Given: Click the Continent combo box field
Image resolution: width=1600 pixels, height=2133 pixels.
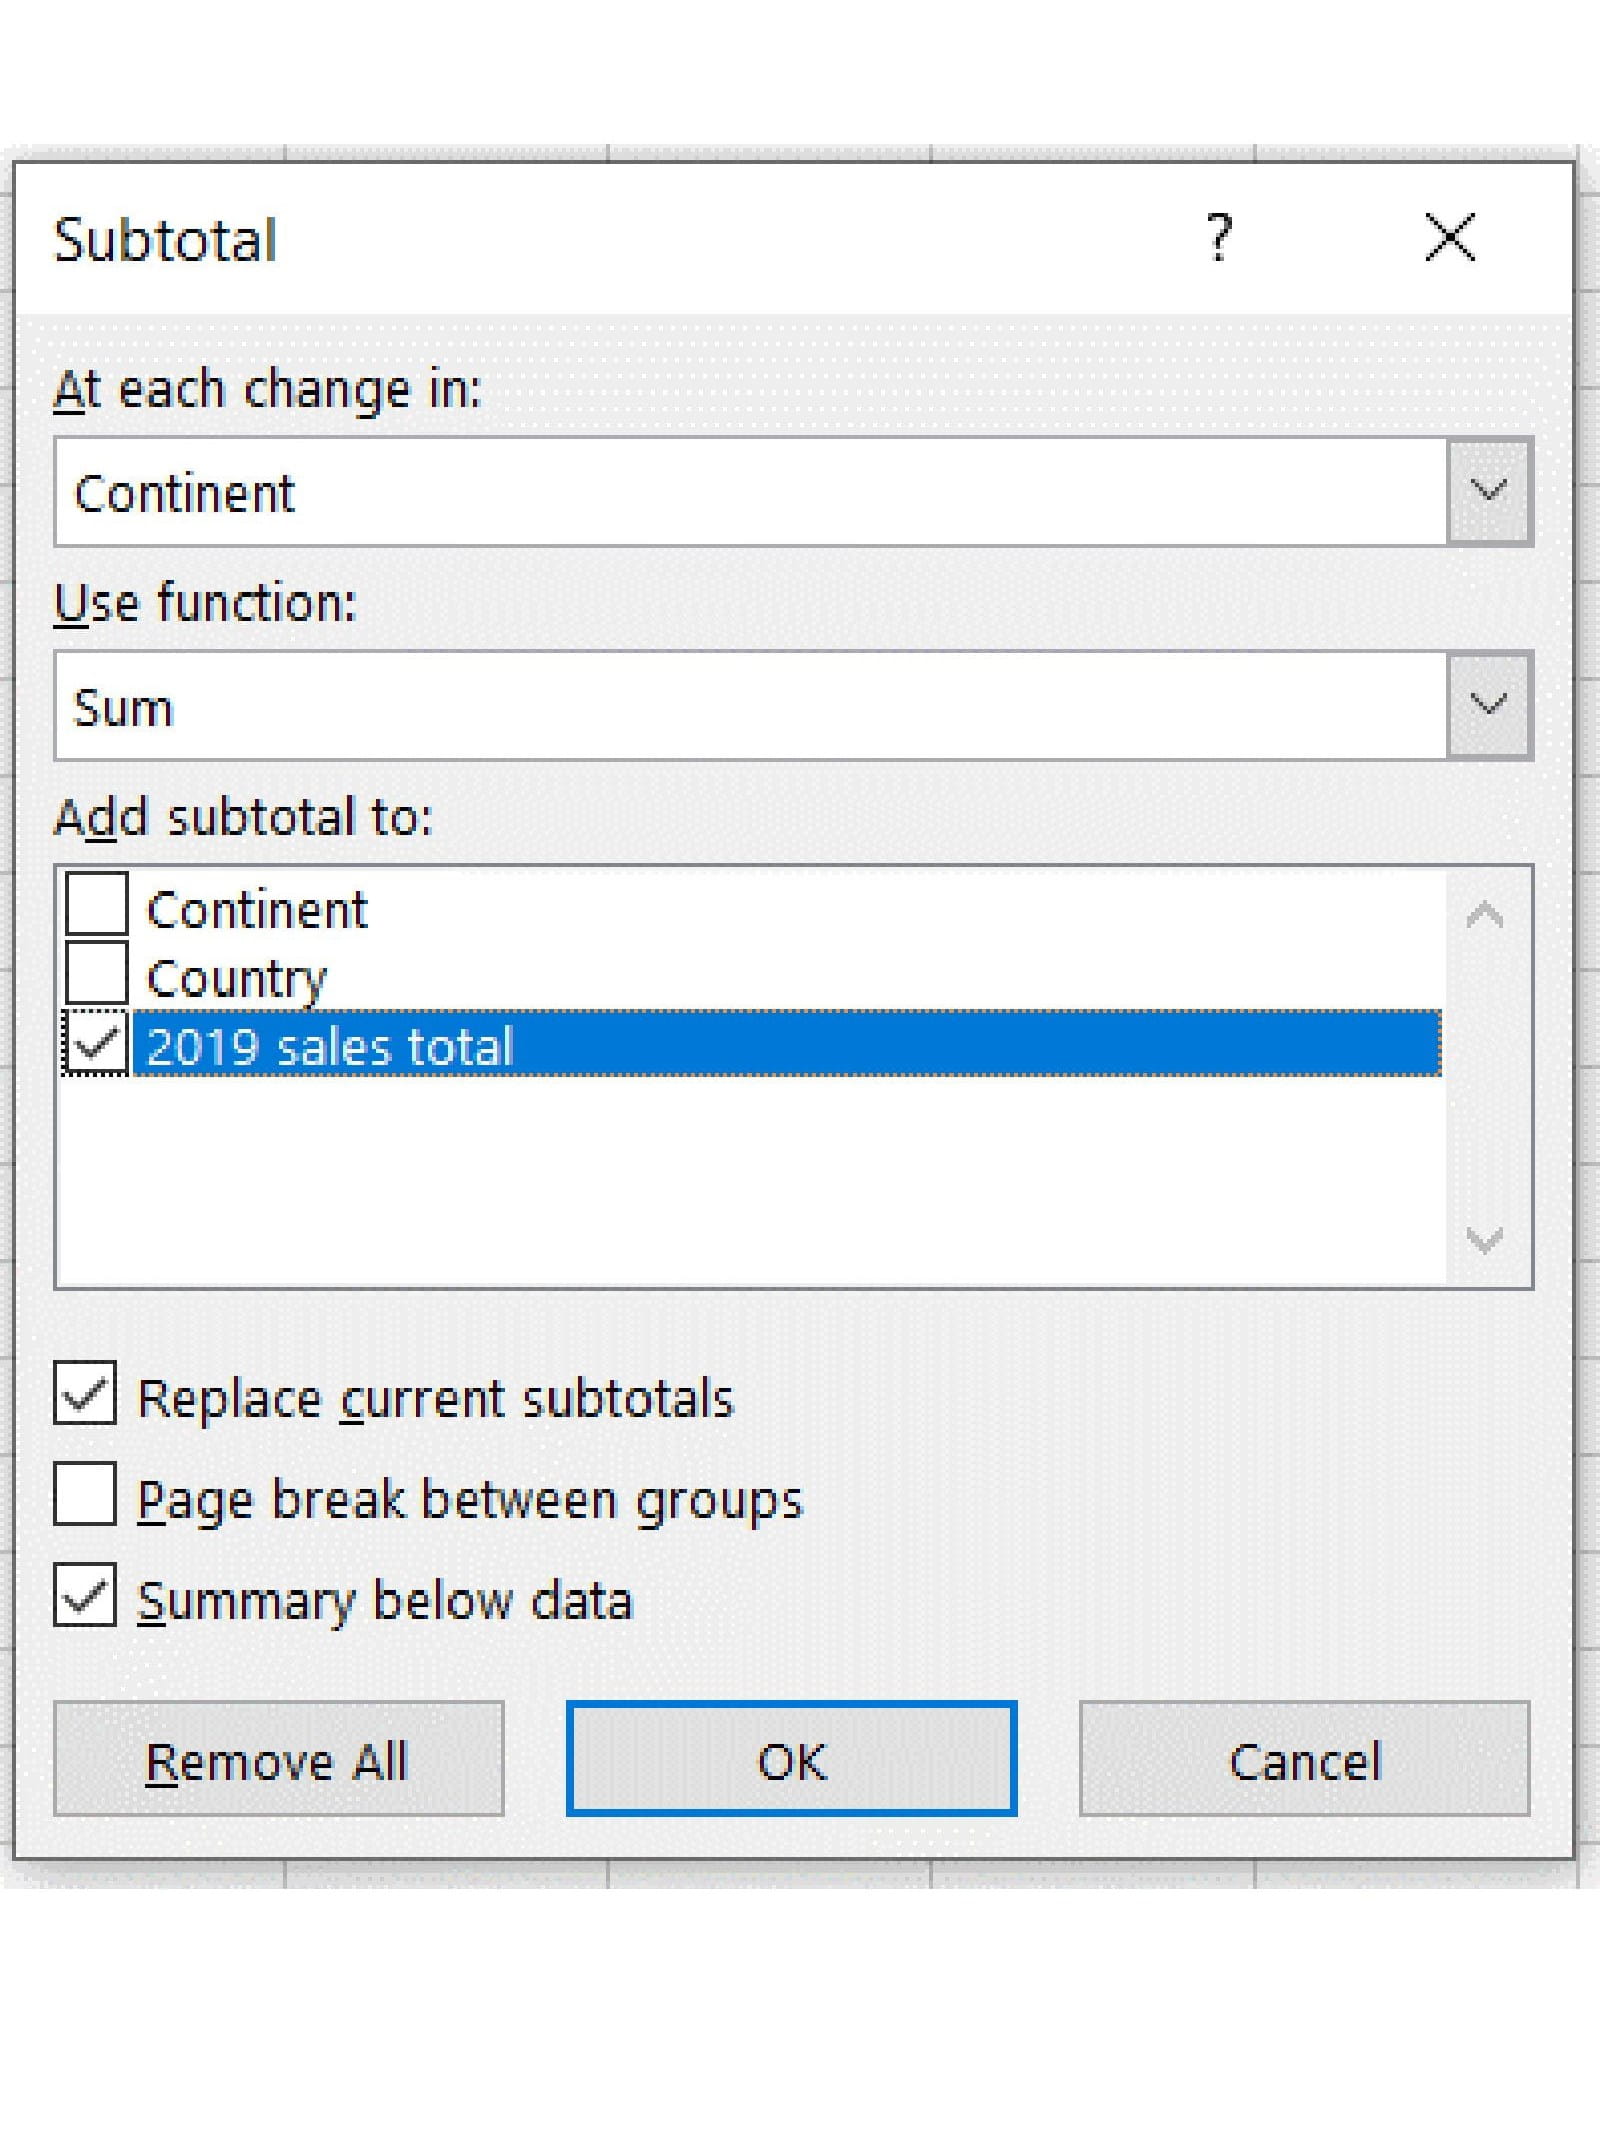Looking at the screenshot, I should pos(750,492).
